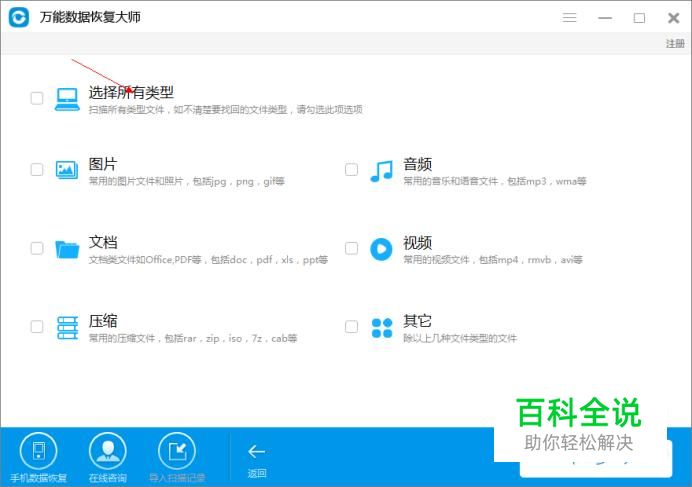
Task: Click the 注册 register link
Action: [675, 44]
